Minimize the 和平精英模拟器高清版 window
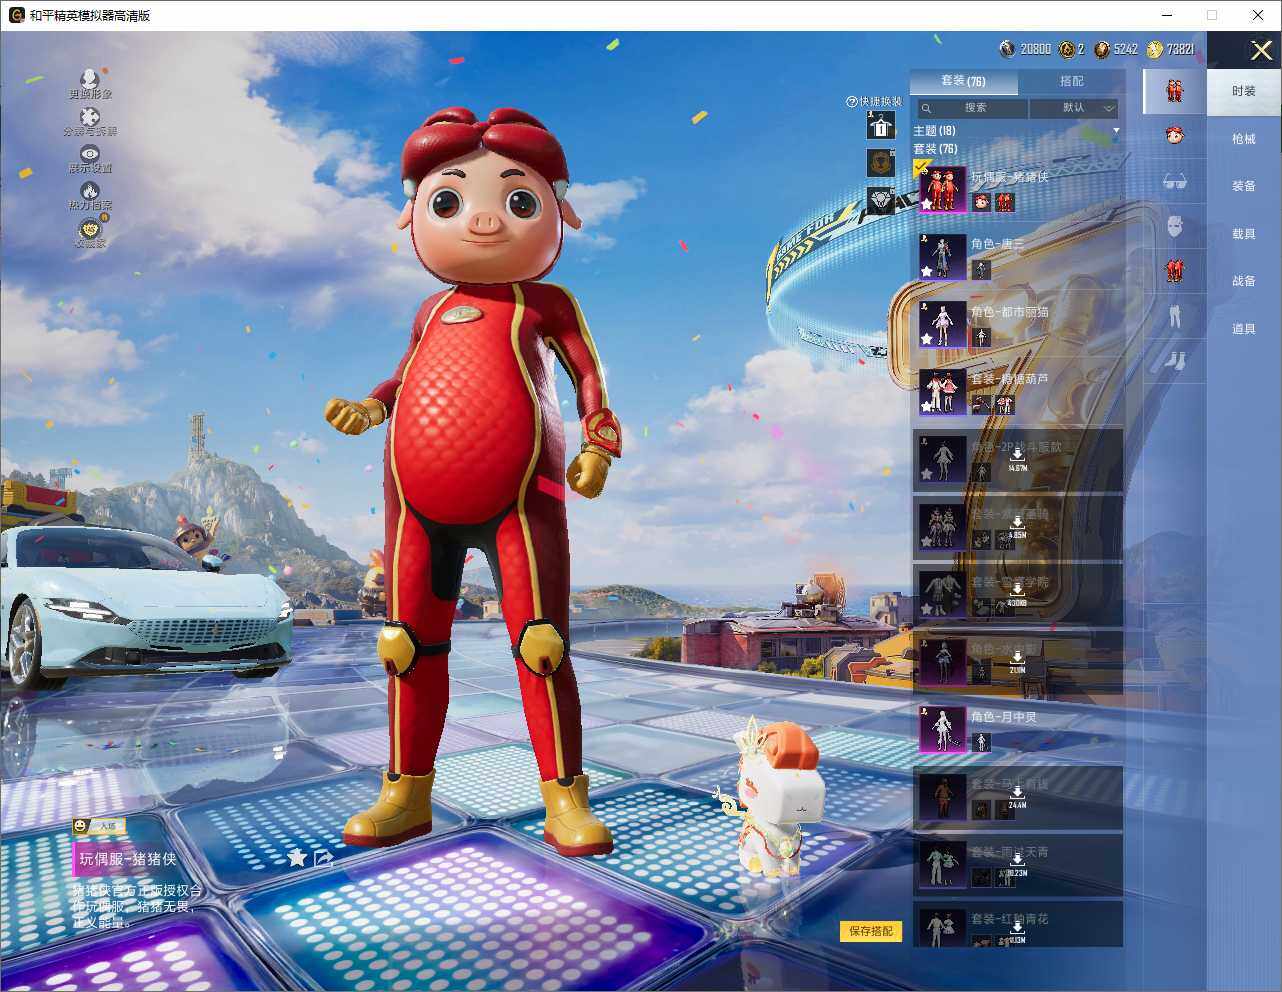The height and width of the screenshot is (992, 1282). coord(1167,15)
